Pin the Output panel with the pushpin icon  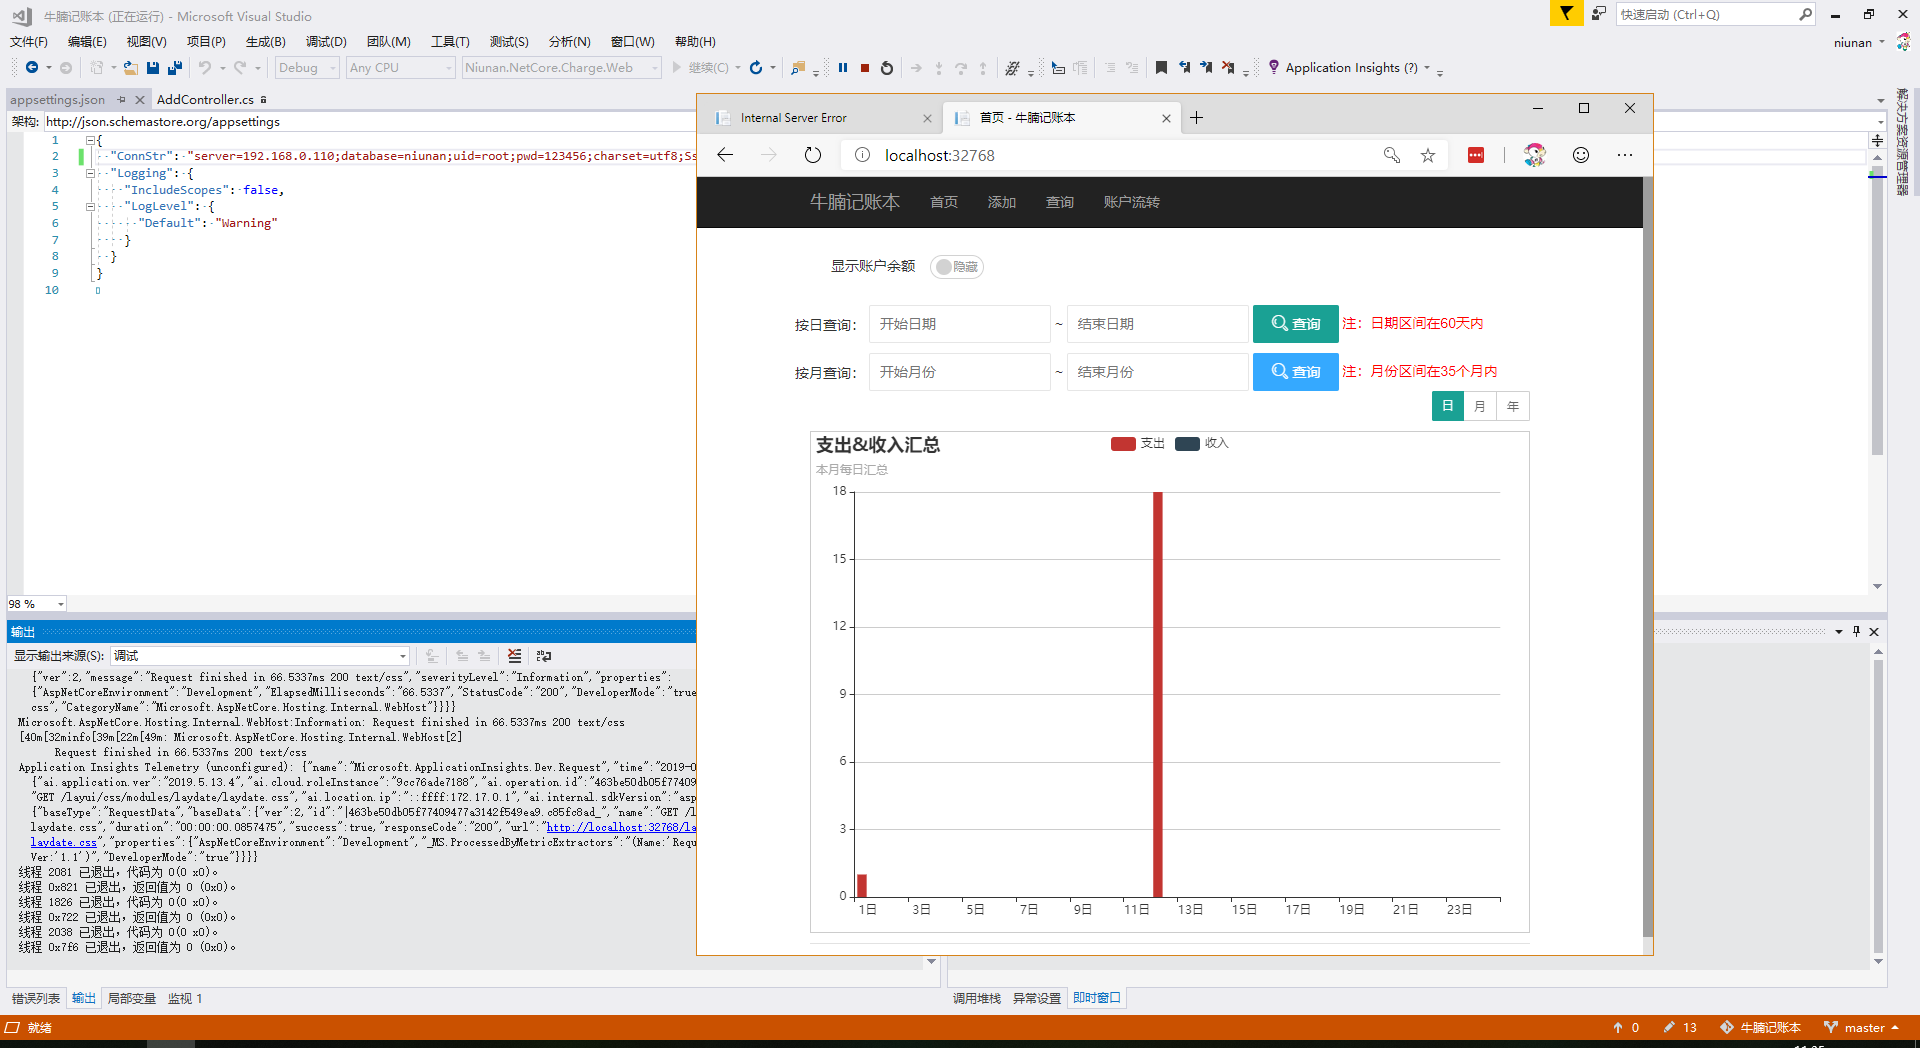pos(1856,632)
